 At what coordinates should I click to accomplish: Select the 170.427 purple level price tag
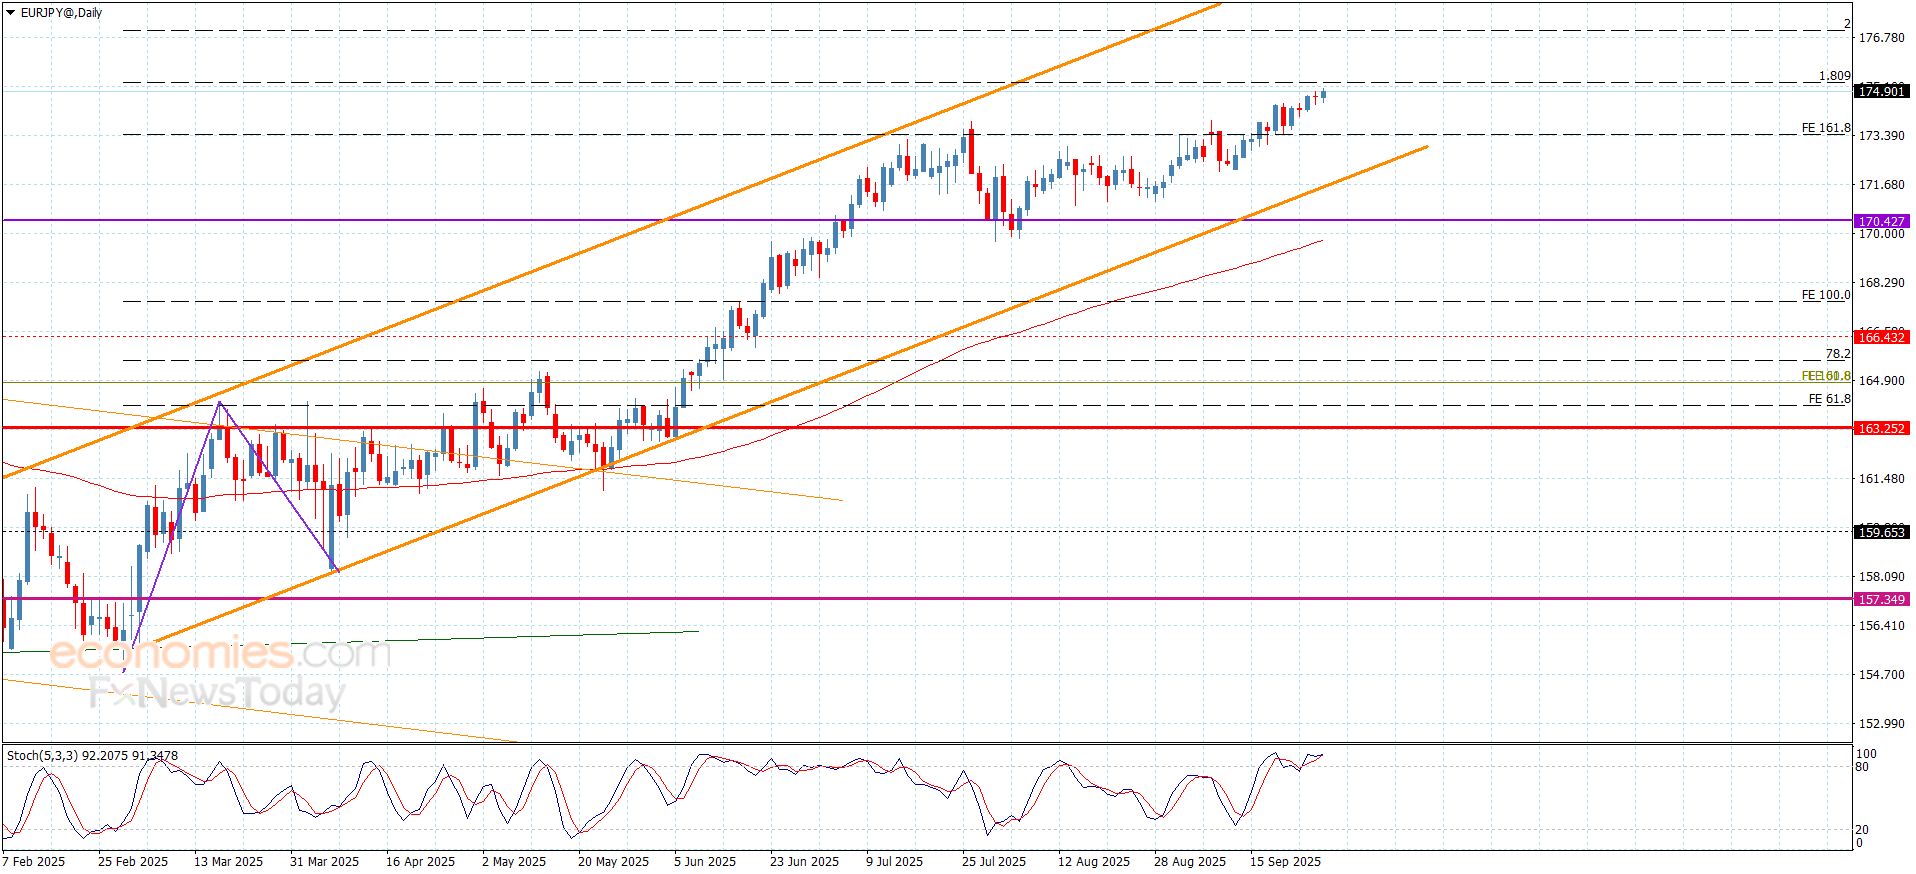tap(1881, 221)
